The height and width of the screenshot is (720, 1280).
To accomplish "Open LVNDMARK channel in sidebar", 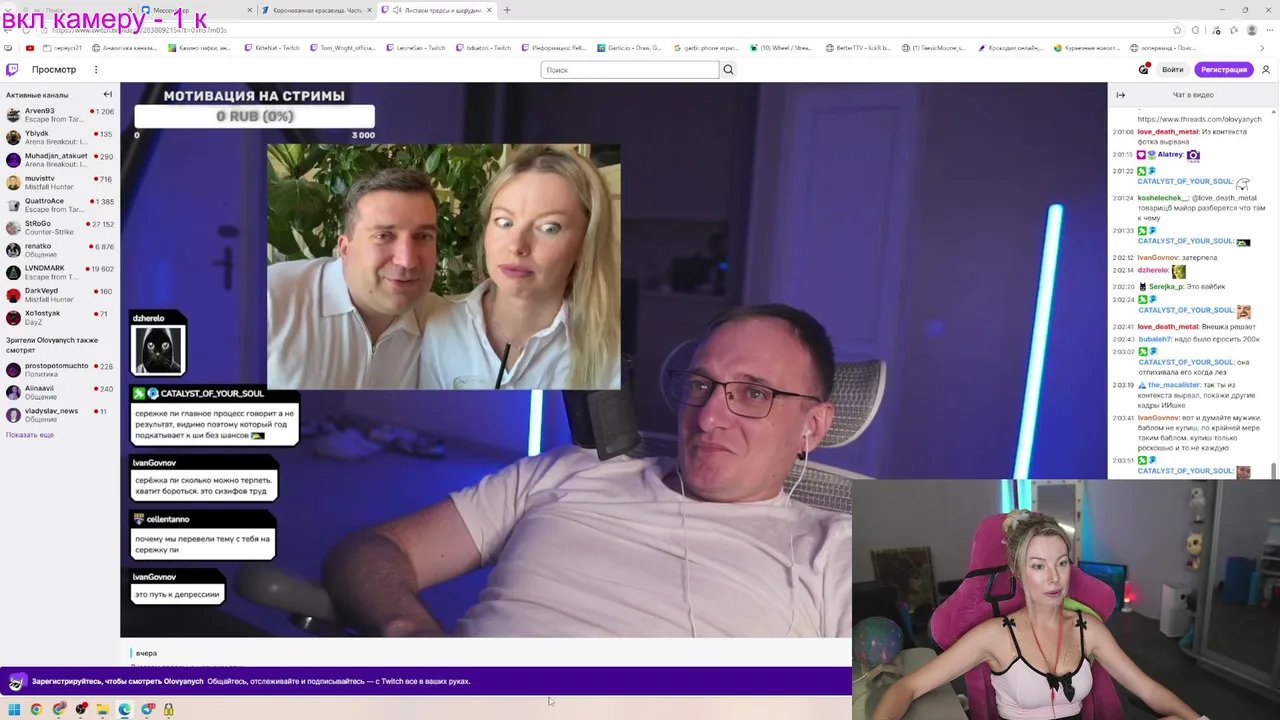I will pos(60,273).
